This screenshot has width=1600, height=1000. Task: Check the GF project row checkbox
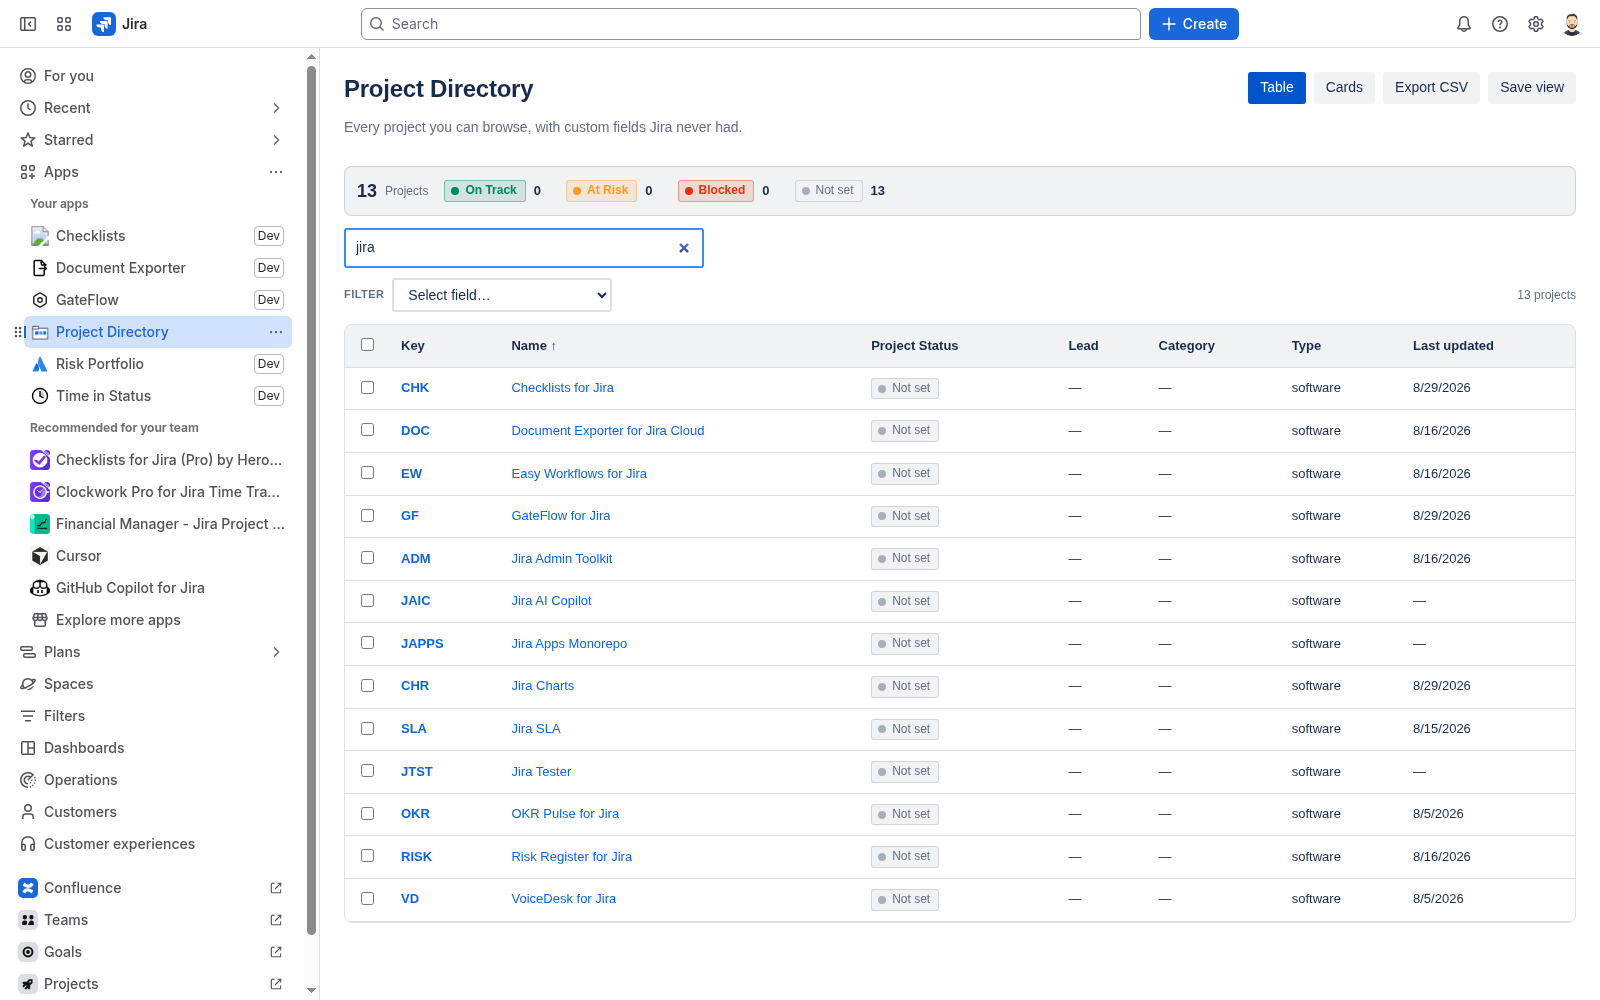[x=367, y=515]
